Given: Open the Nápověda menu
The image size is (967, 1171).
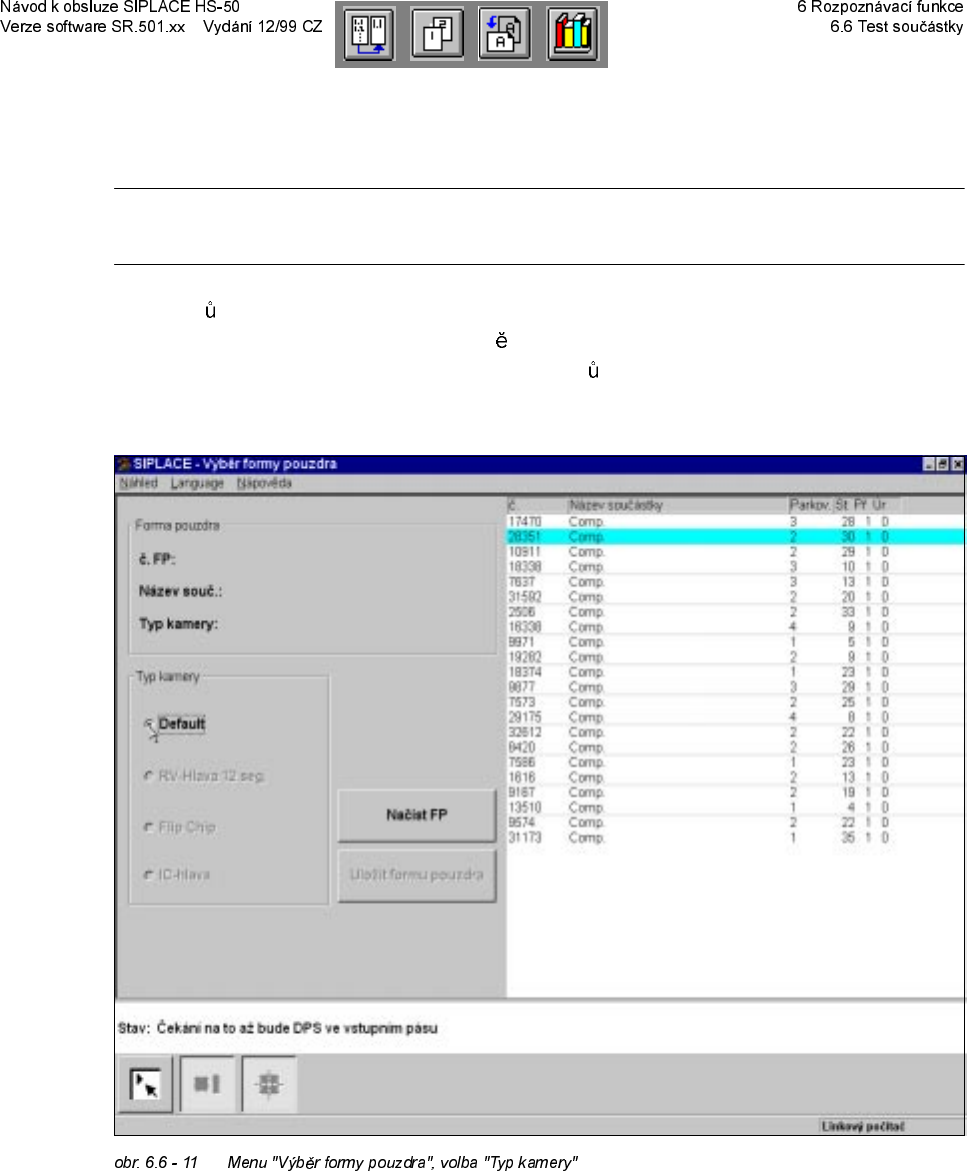Looking at the screenshot, I should pos(264,483).
